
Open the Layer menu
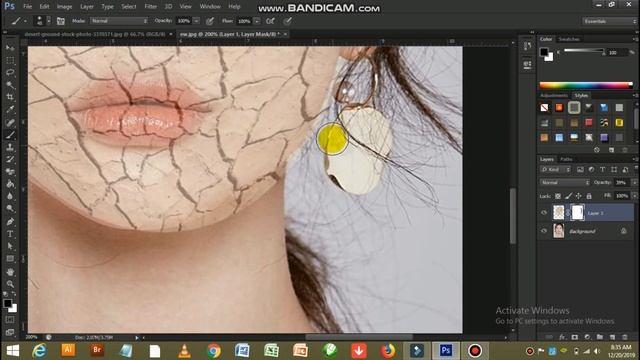[87, 7]
